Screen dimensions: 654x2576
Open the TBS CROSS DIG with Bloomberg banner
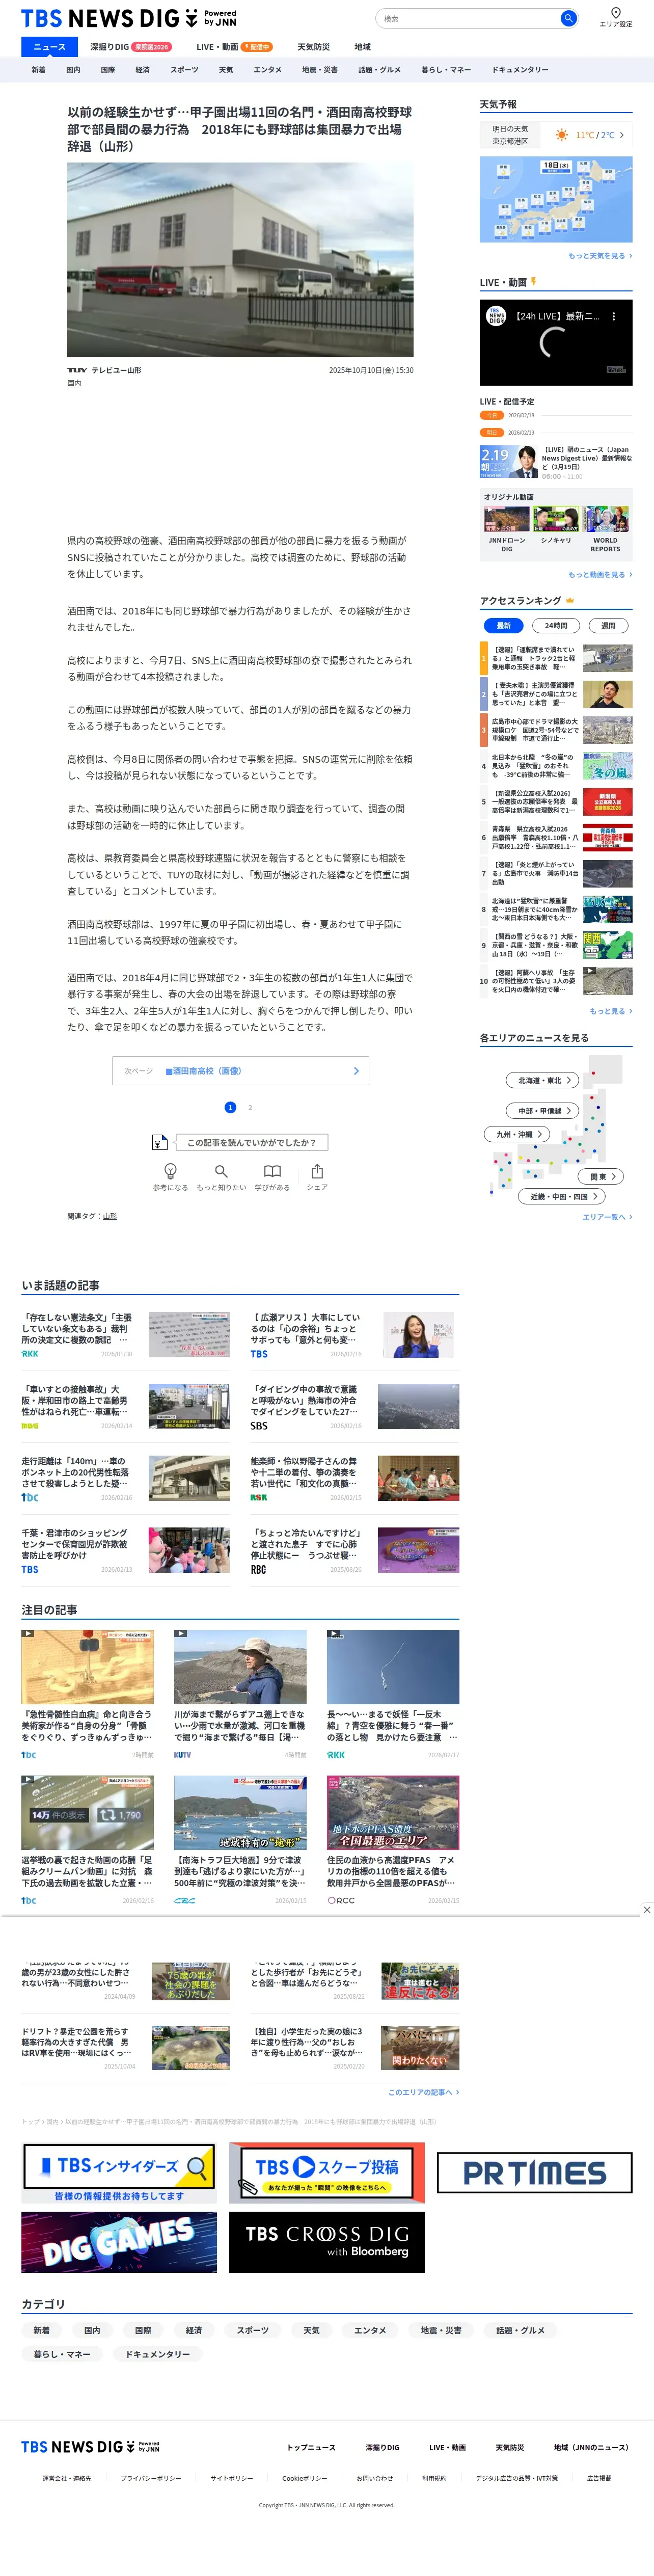(x=327, y=2242)
